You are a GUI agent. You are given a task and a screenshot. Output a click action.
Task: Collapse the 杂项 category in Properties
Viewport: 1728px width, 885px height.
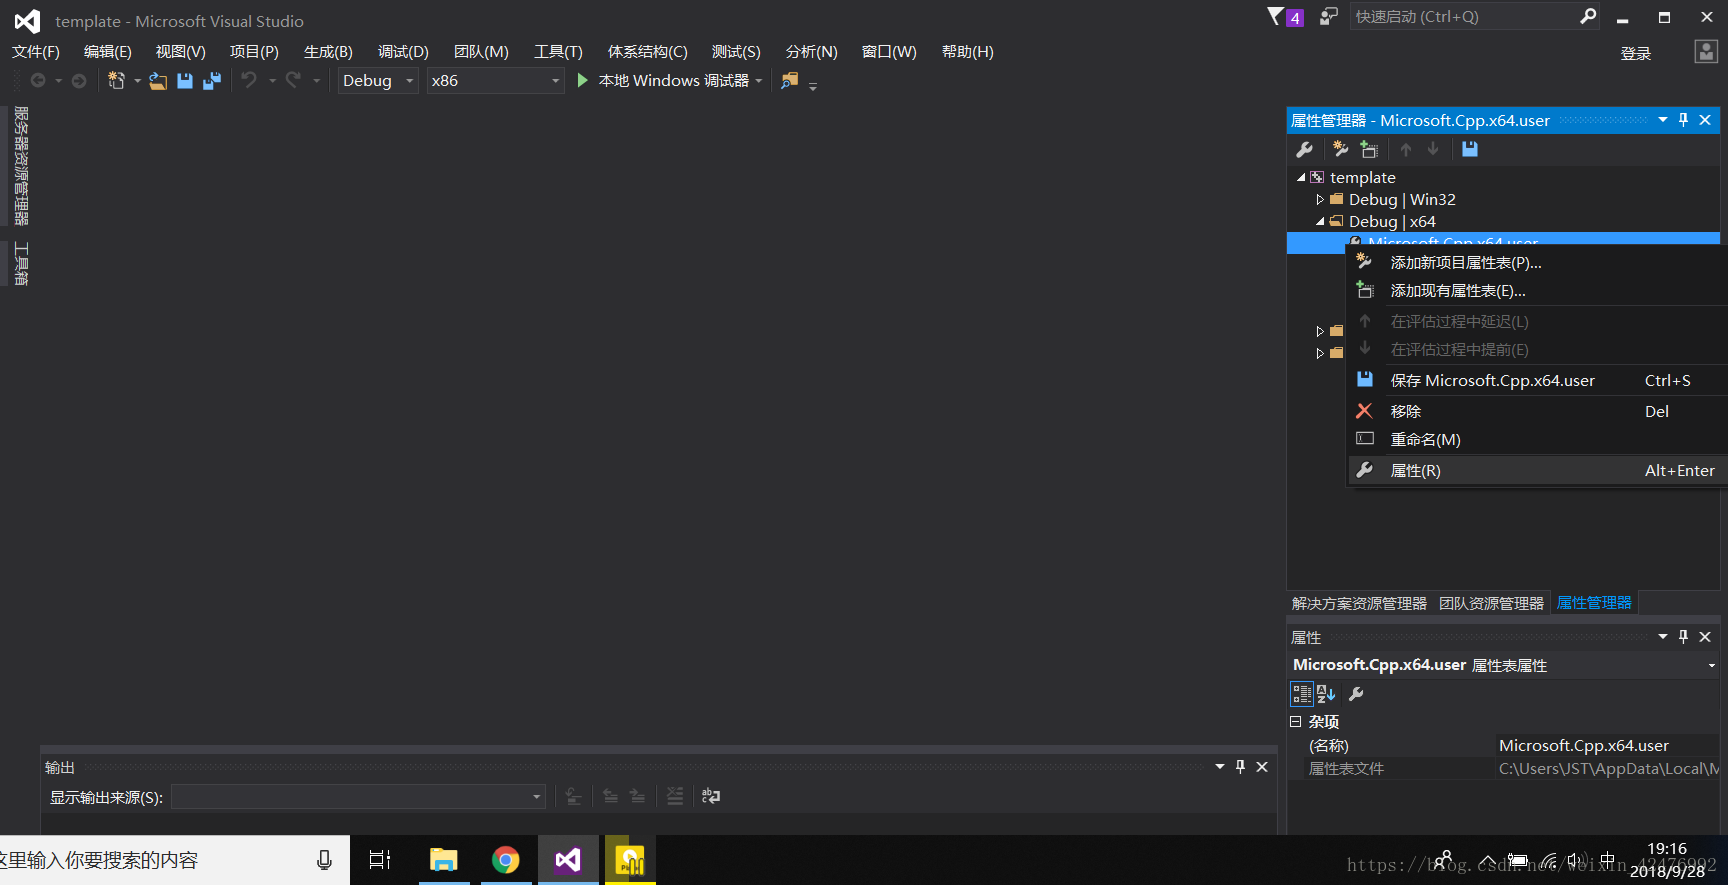(x=1295, y=721)
